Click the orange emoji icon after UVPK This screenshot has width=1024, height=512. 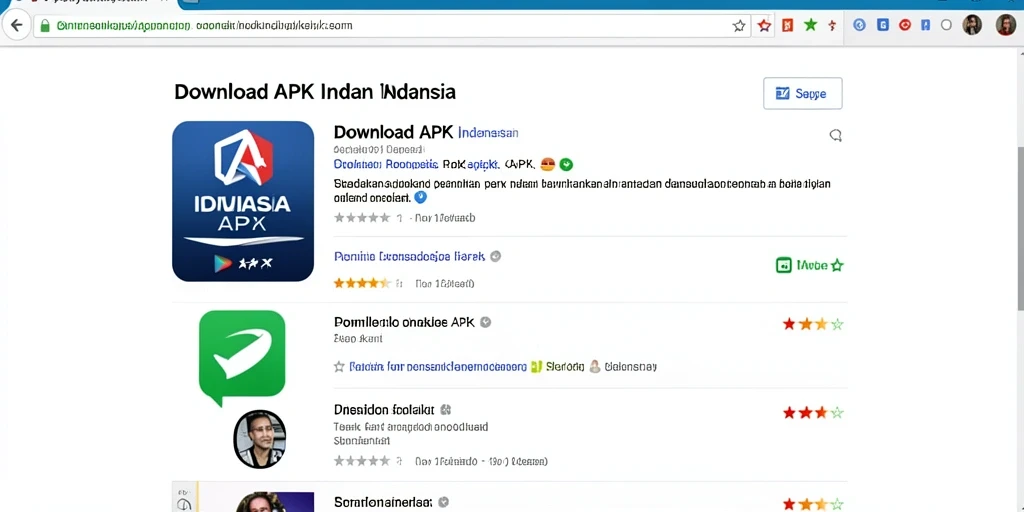coord(548,164)
